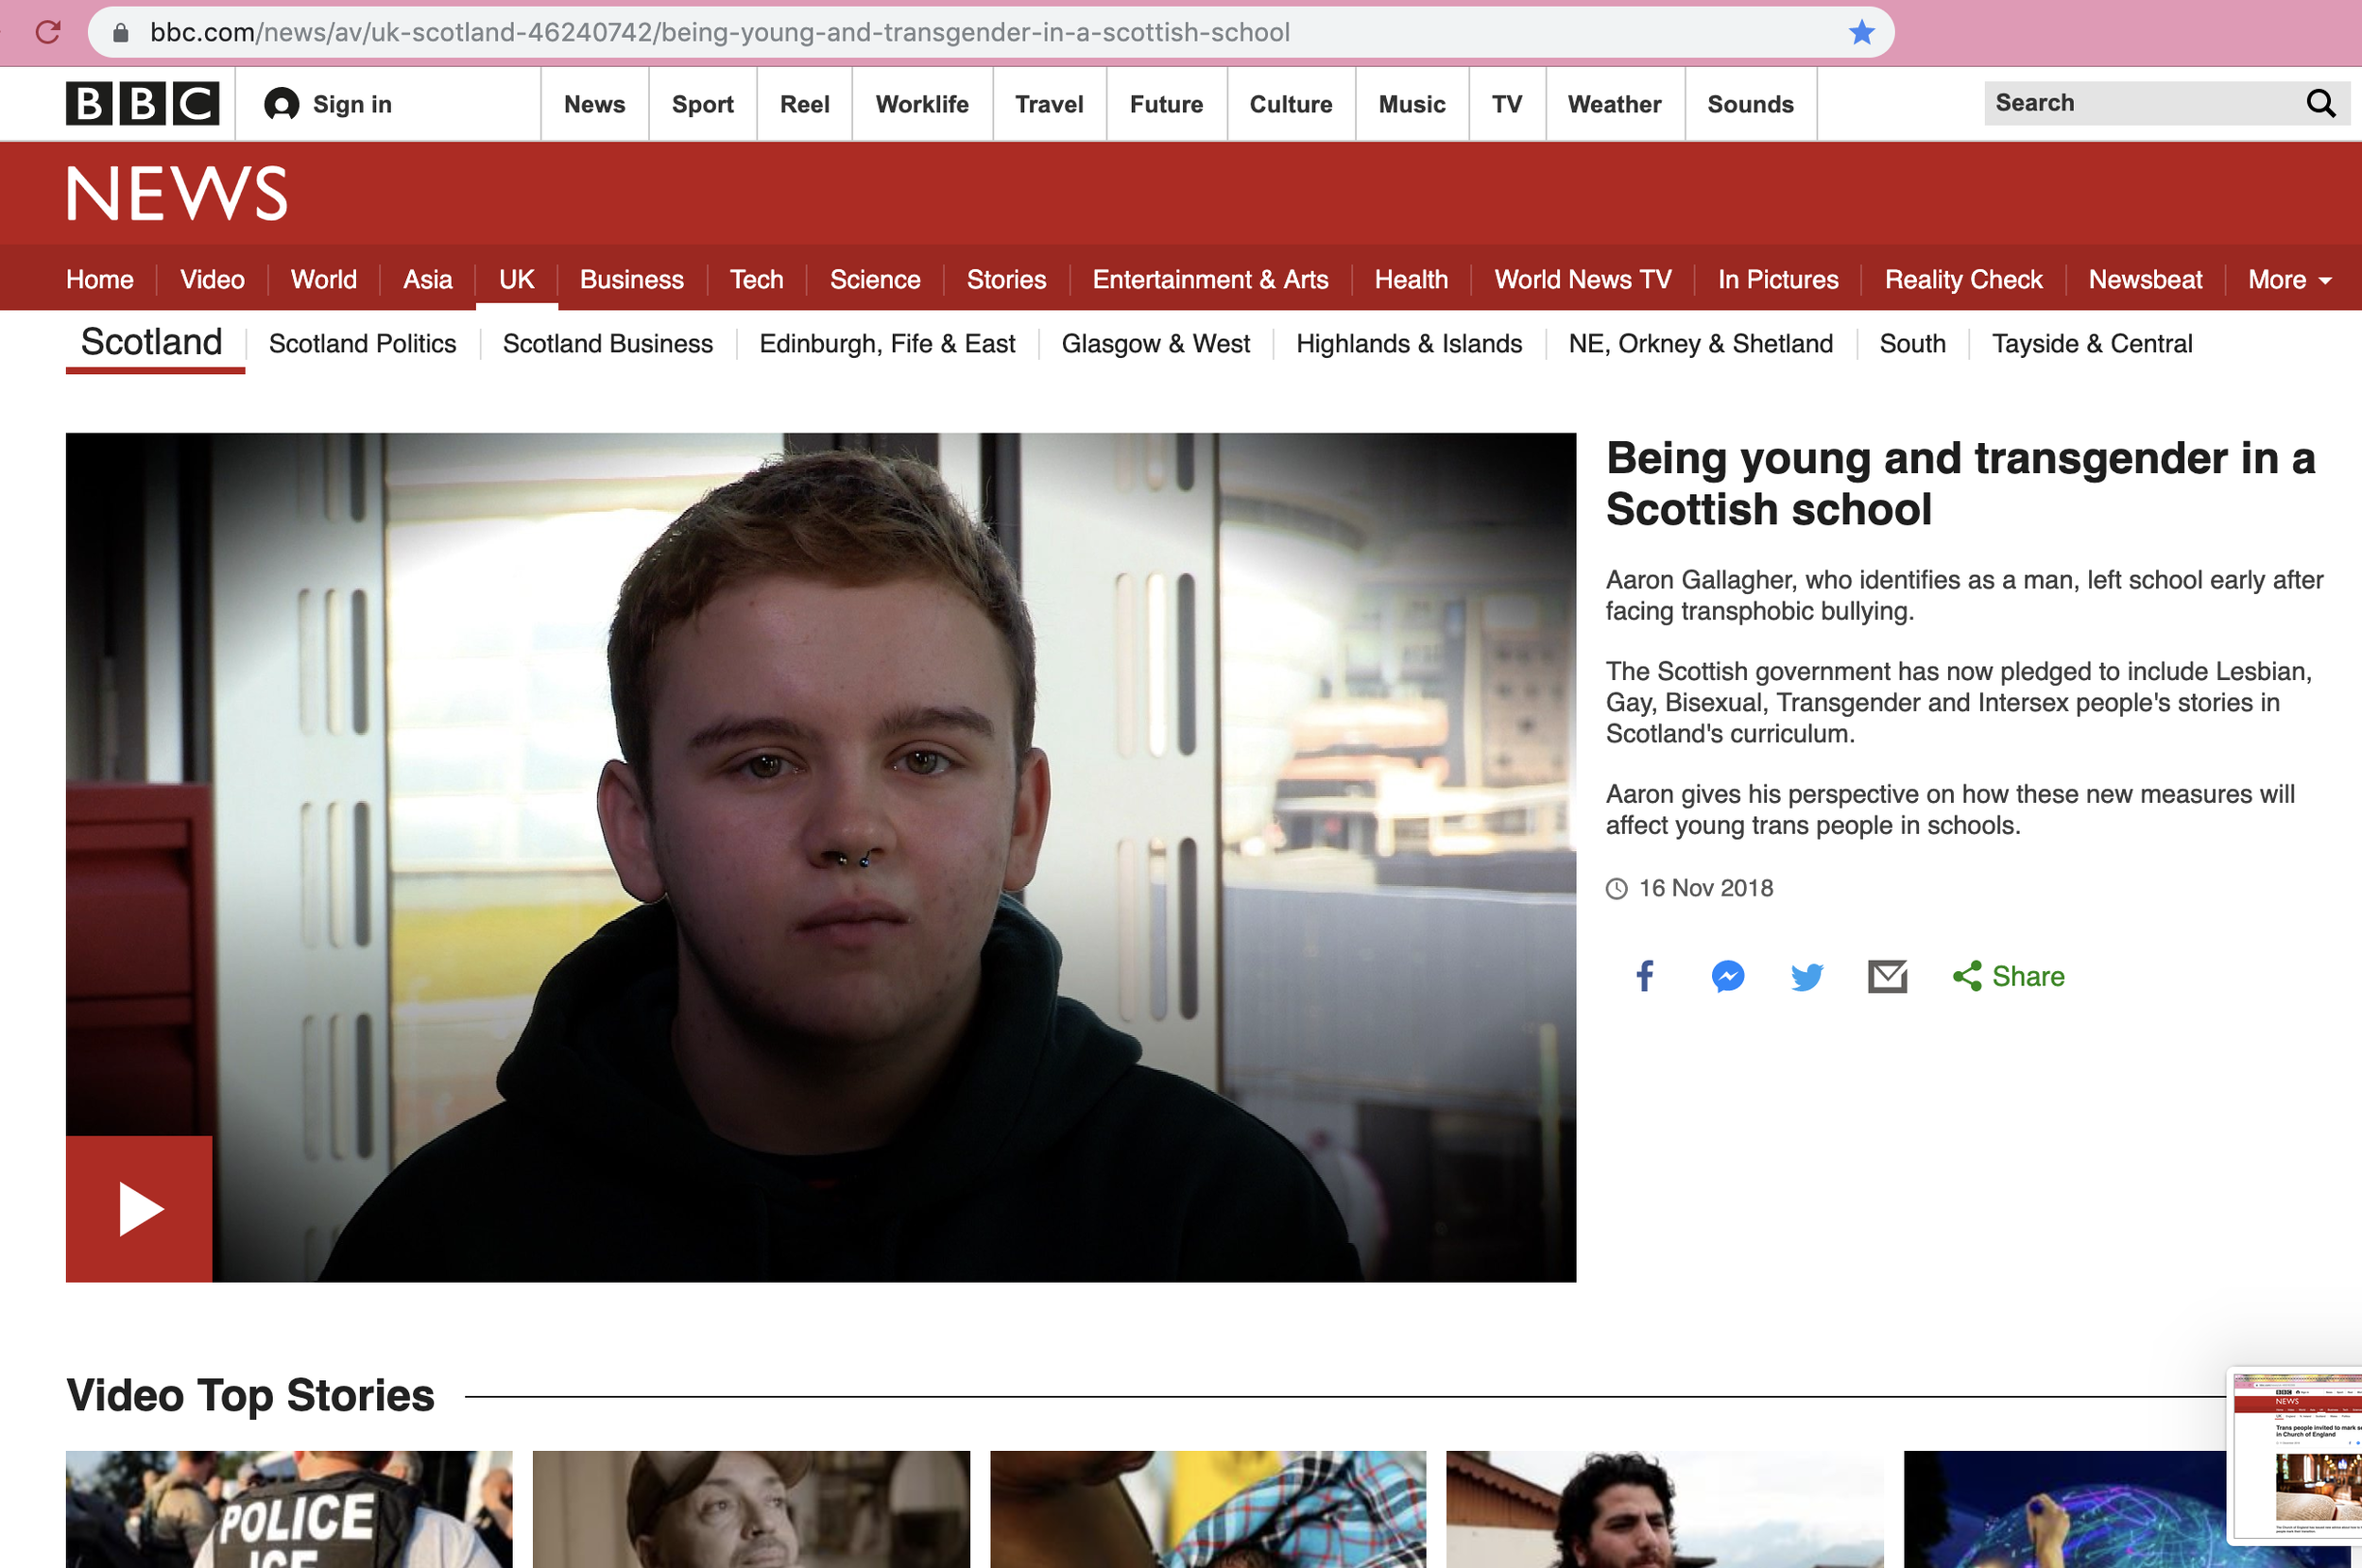2362x1568 pixels.
Task: Go to the Science news tab
Action: (875, 280)
